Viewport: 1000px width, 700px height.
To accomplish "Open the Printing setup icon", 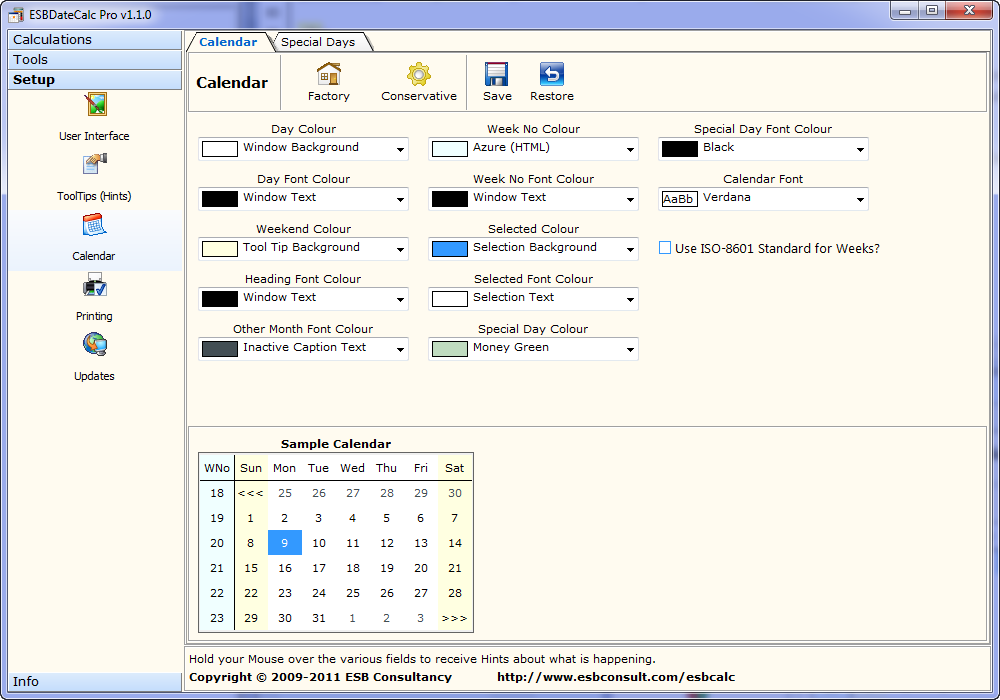I will coord(94,284).
